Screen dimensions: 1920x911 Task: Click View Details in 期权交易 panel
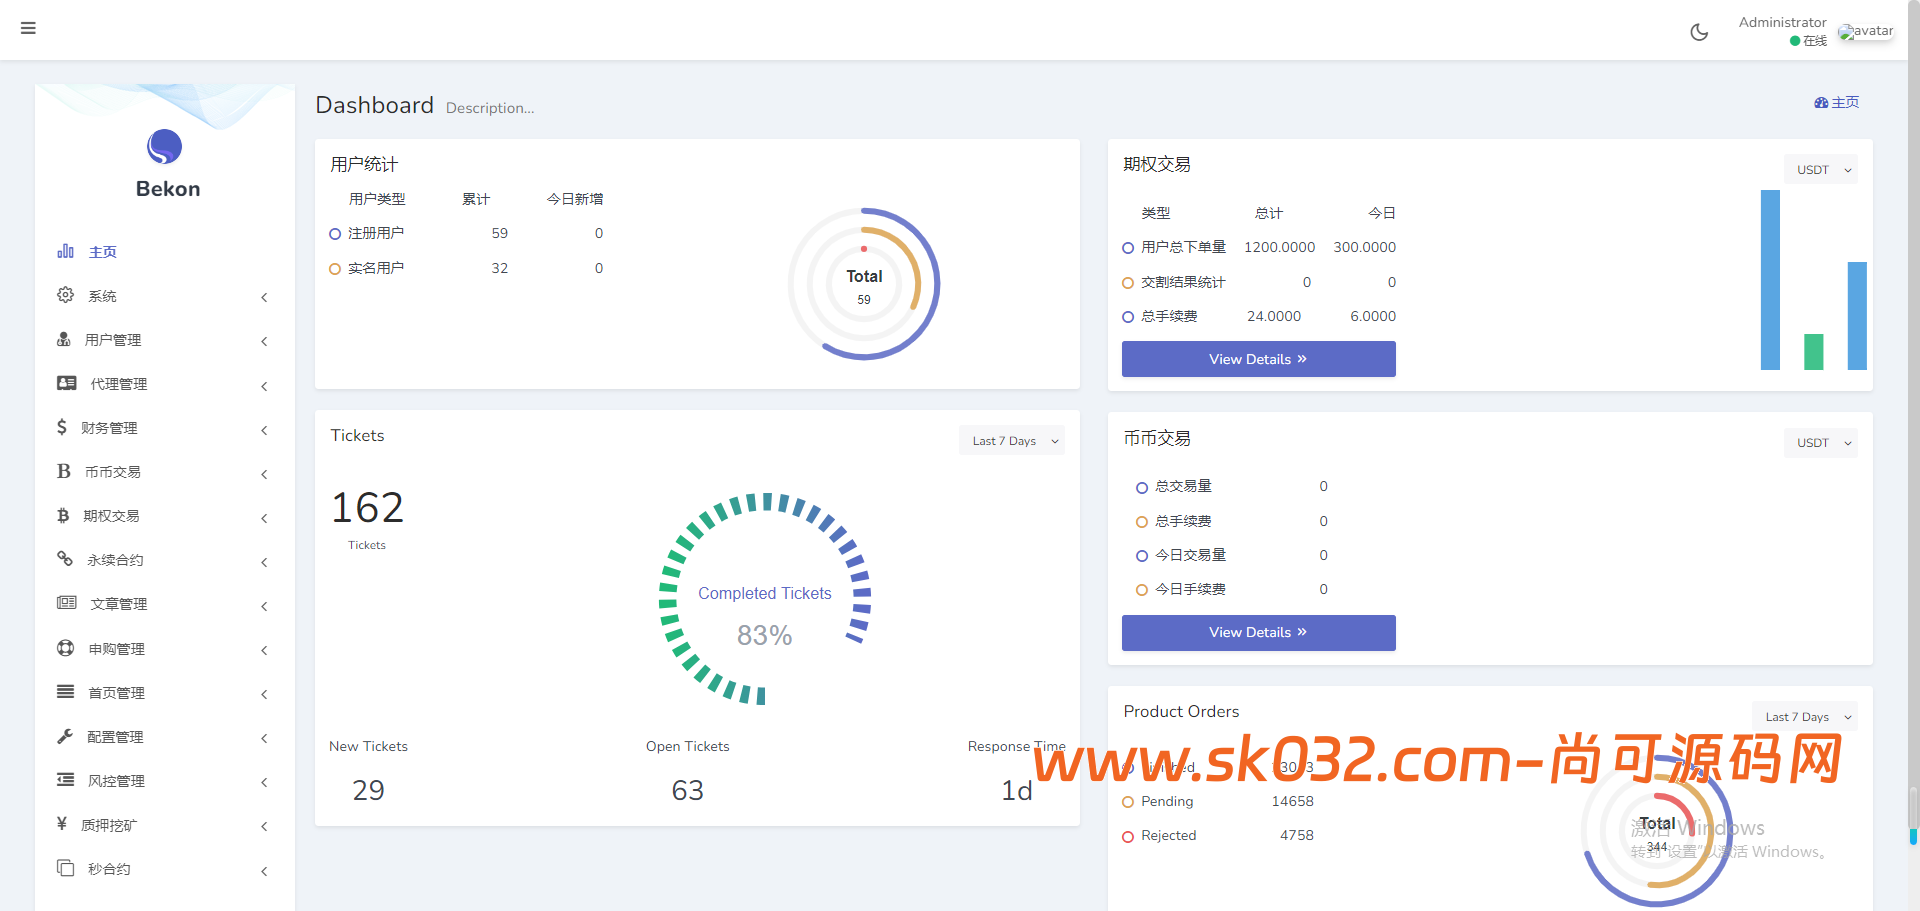click(x=1258, y=359)
